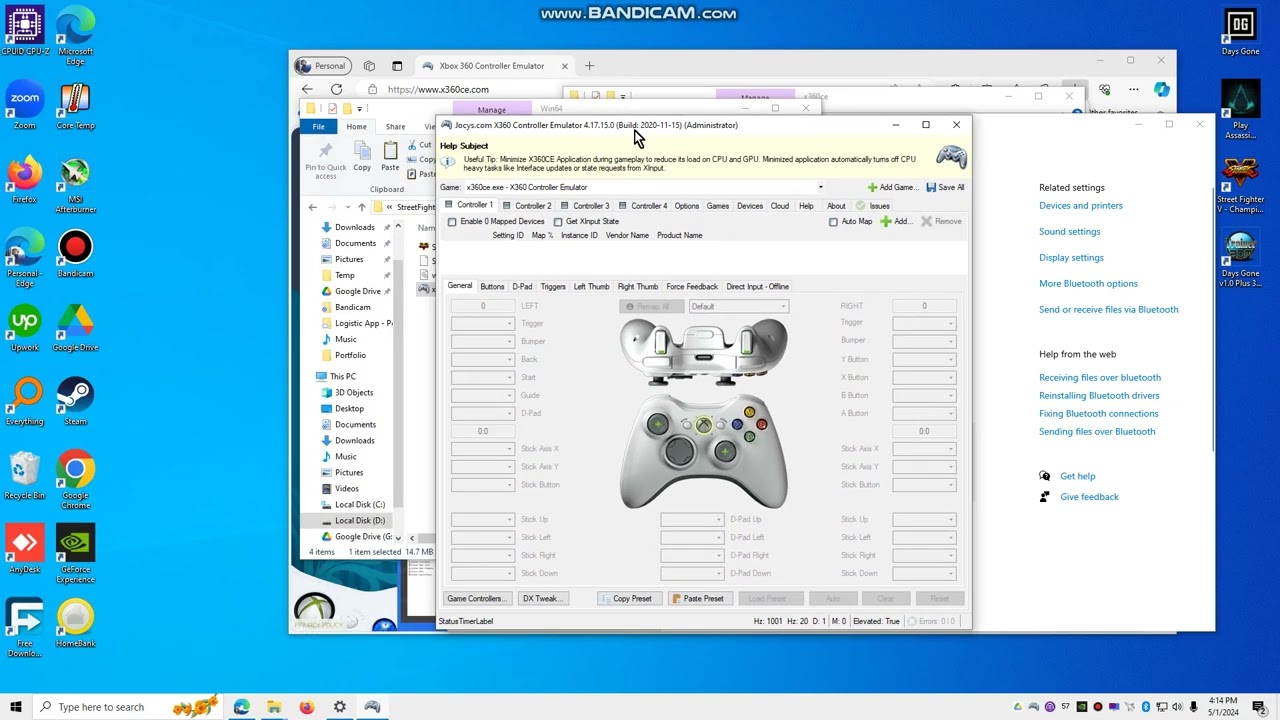The height and width of the screenshot is (720, 1280).
Task: Open the Start button mapping dropdown
Action: pos(483,377)
